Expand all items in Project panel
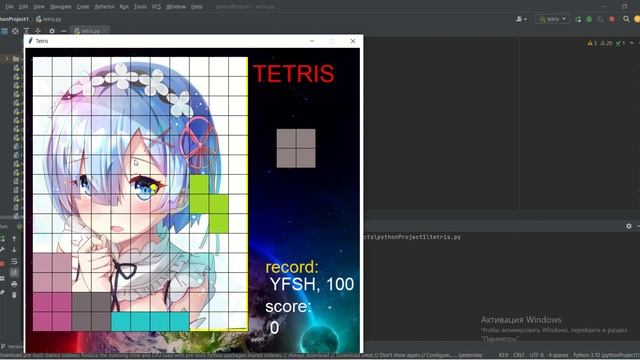 (26, 31)
